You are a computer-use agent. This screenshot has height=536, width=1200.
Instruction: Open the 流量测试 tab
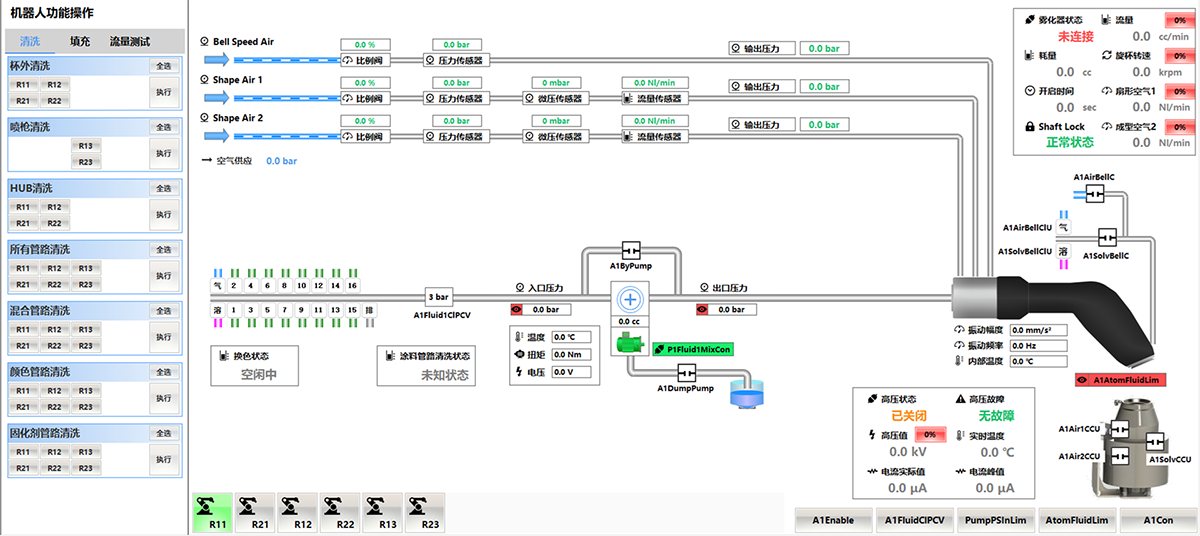point(130,41)
